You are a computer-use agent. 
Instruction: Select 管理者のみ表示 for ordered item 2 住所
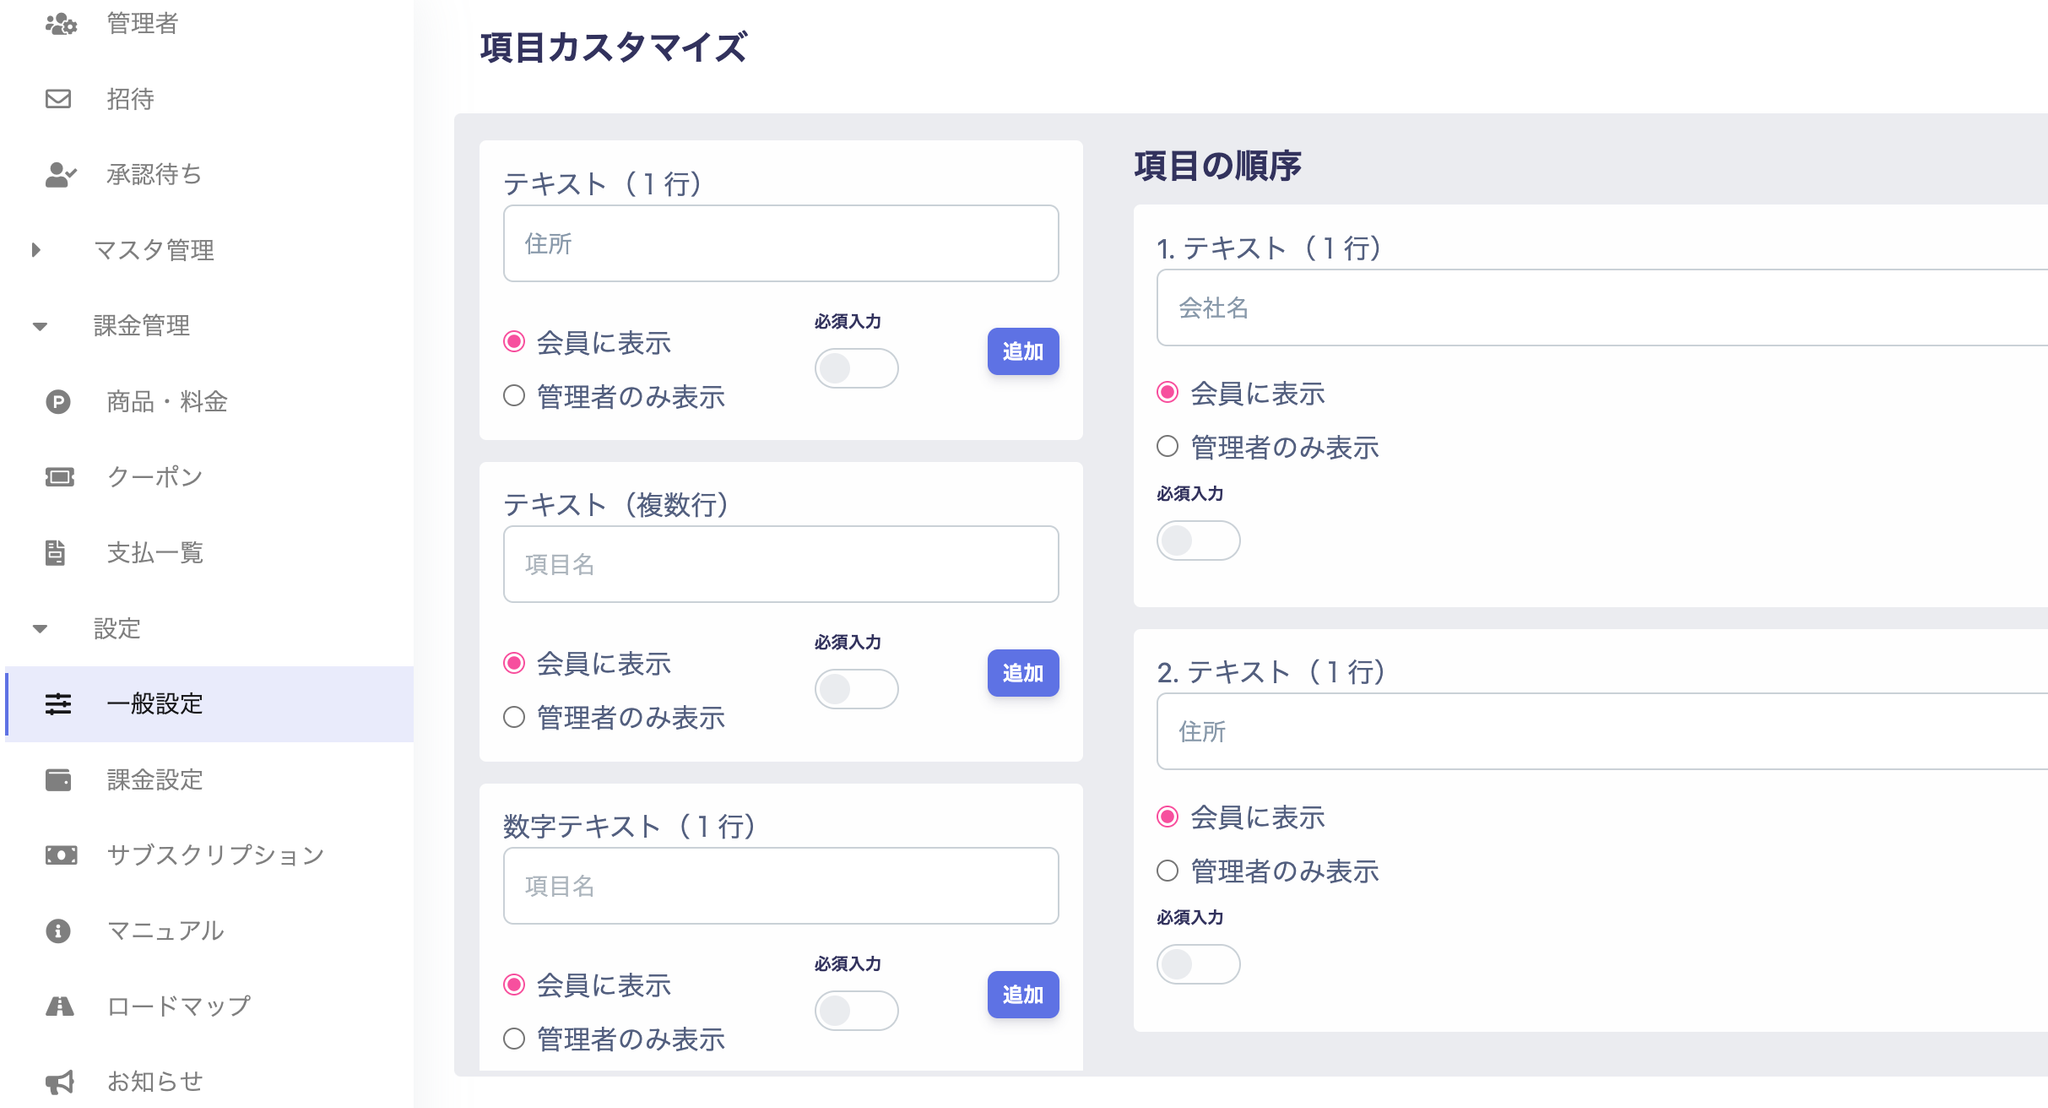click(1168, 871)
